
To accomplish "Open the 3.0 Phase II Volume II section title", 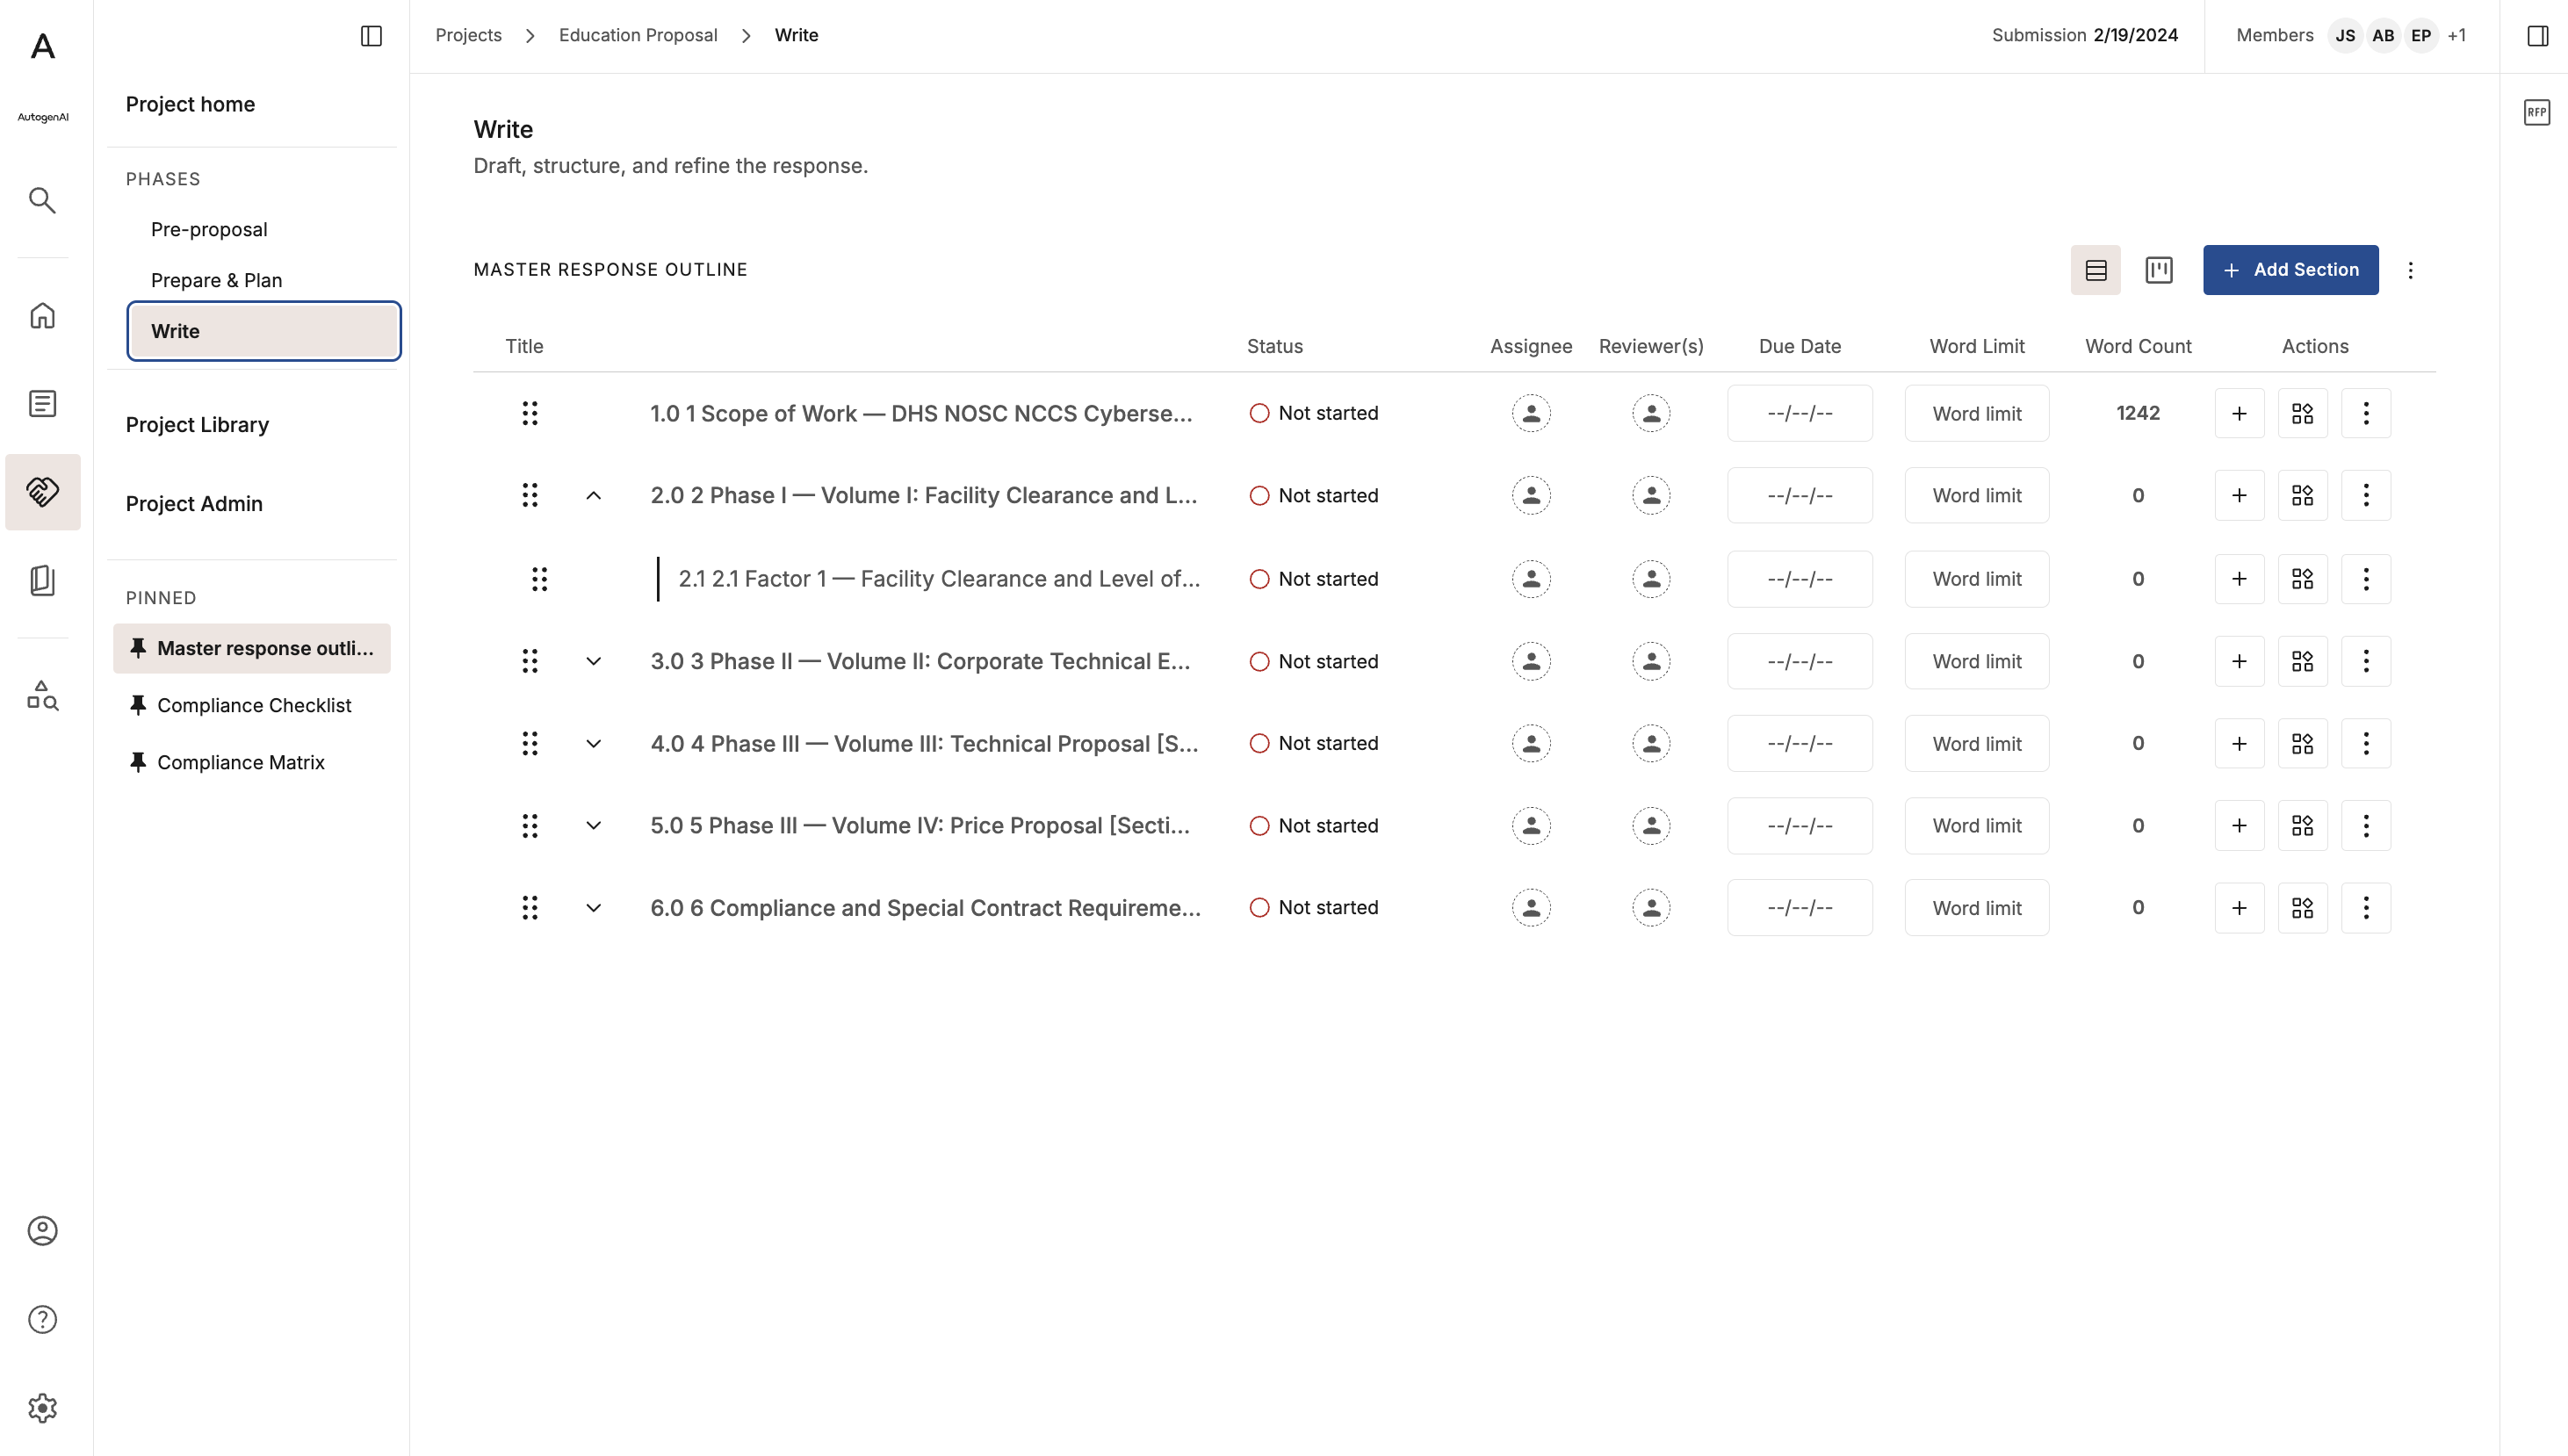I will [920, 661].
